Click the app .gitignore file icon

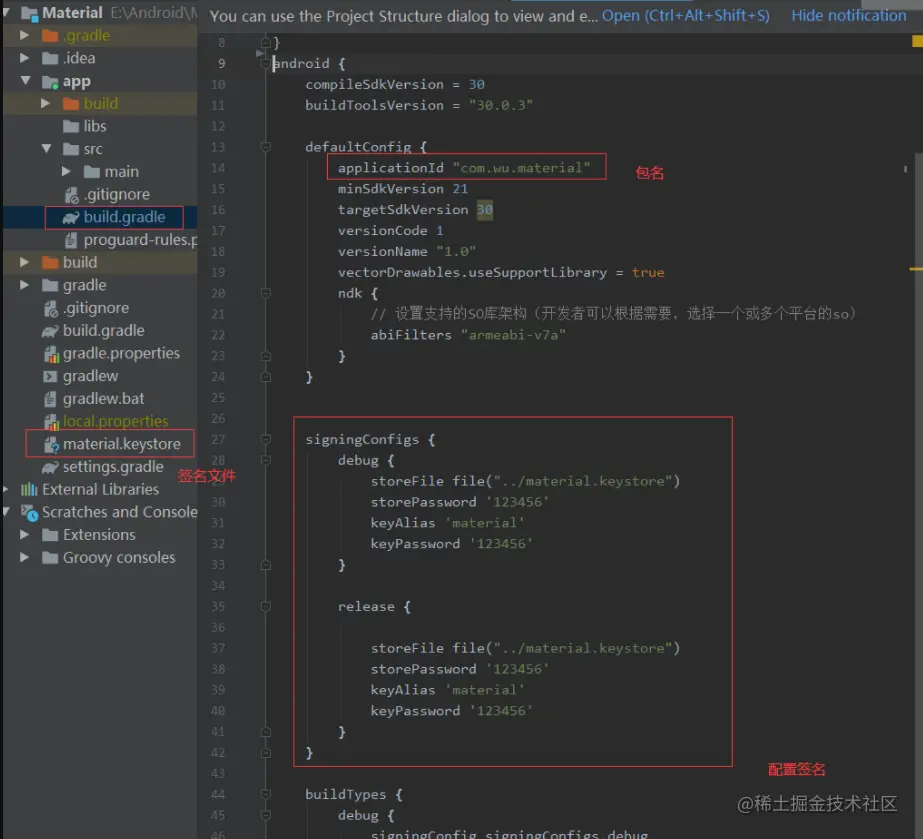click(x=71, y=194)
